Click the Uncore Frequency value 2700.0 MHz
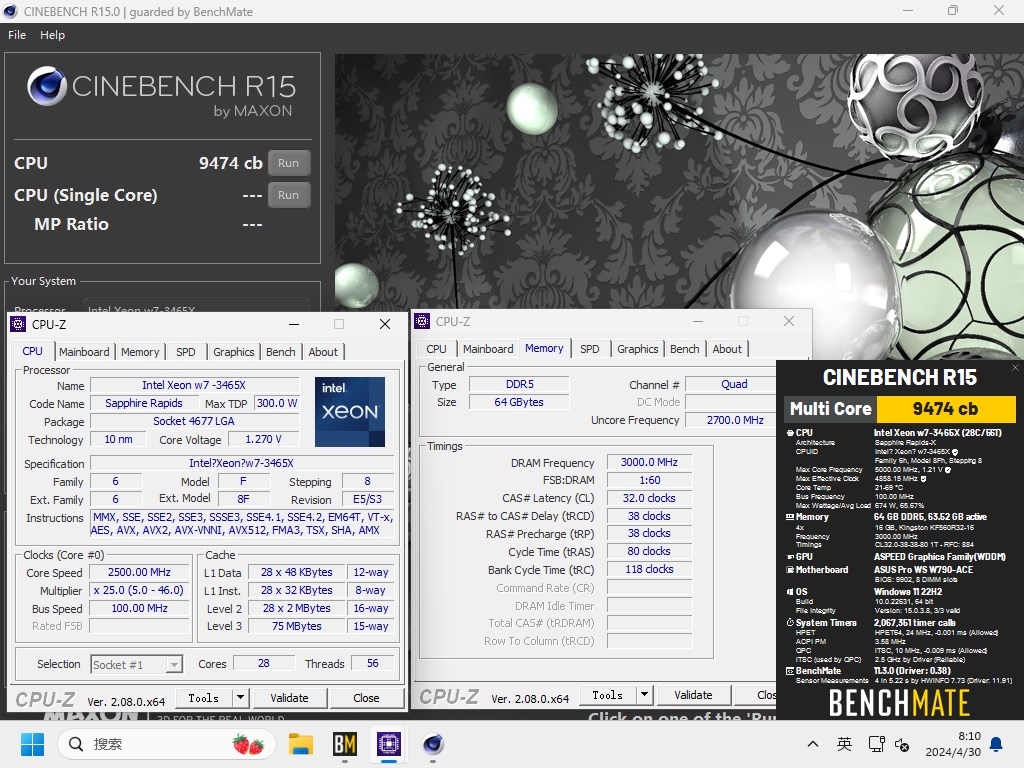This screenshot has width=1024, height=768. pos(735,421)
